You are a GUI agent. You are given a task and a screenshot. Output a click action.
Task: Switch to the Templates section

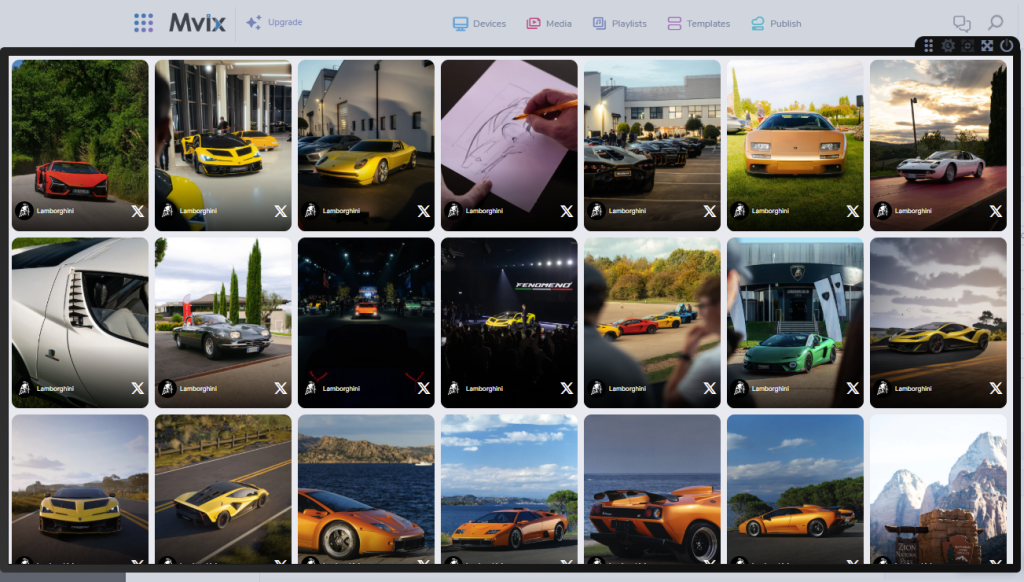(x=698, y=23)
